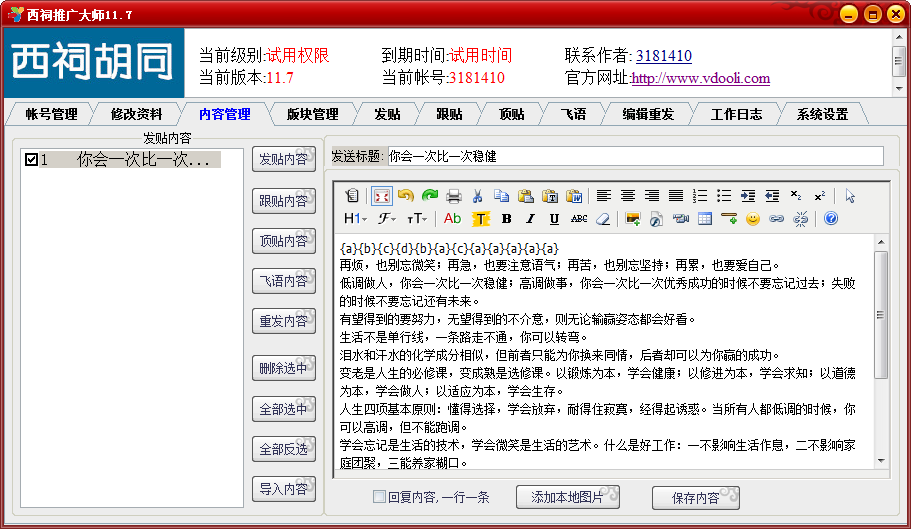Image resolution: width=911 pixels, height=529 pixels.
Task: Justify the text fully
Action: click(676, 196)
